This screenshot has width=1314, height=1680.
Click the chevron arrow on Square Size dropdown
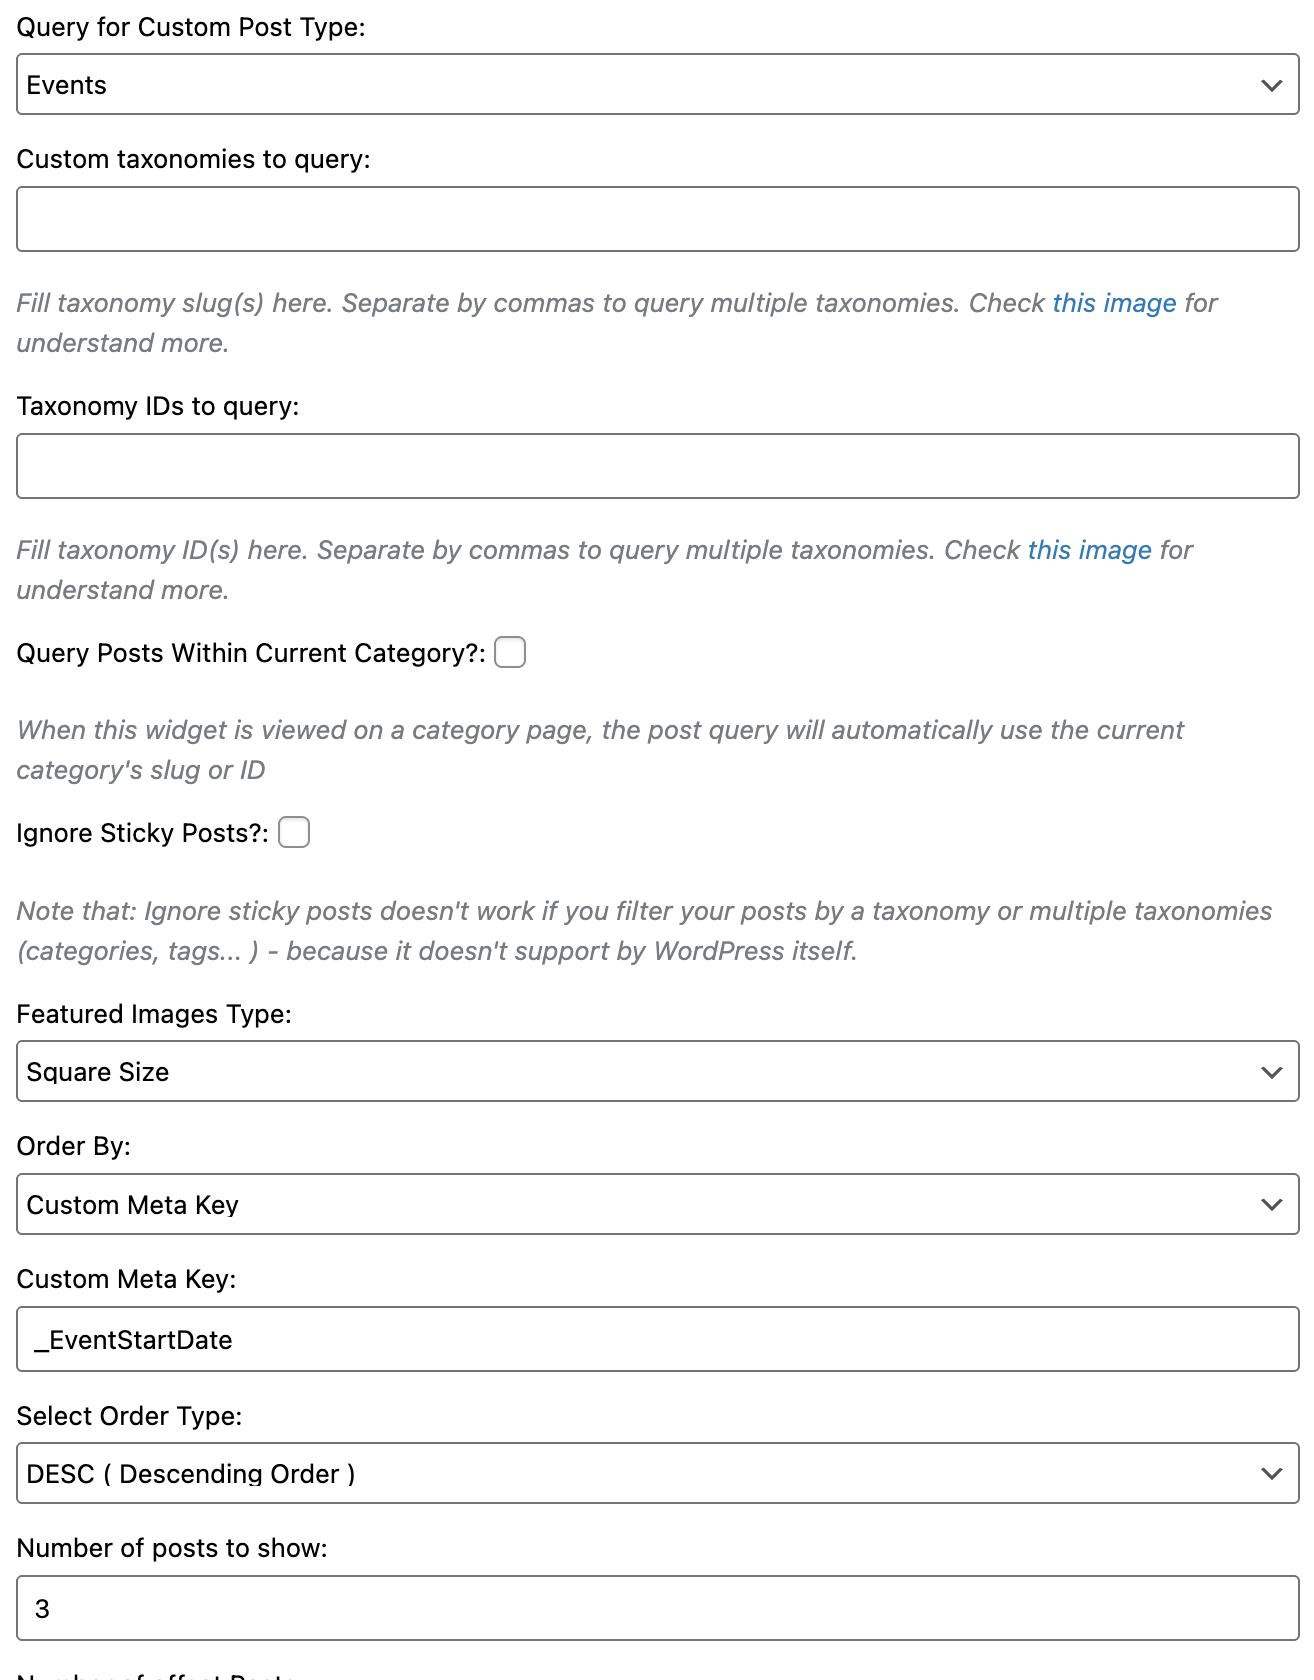[1271, 1072]
